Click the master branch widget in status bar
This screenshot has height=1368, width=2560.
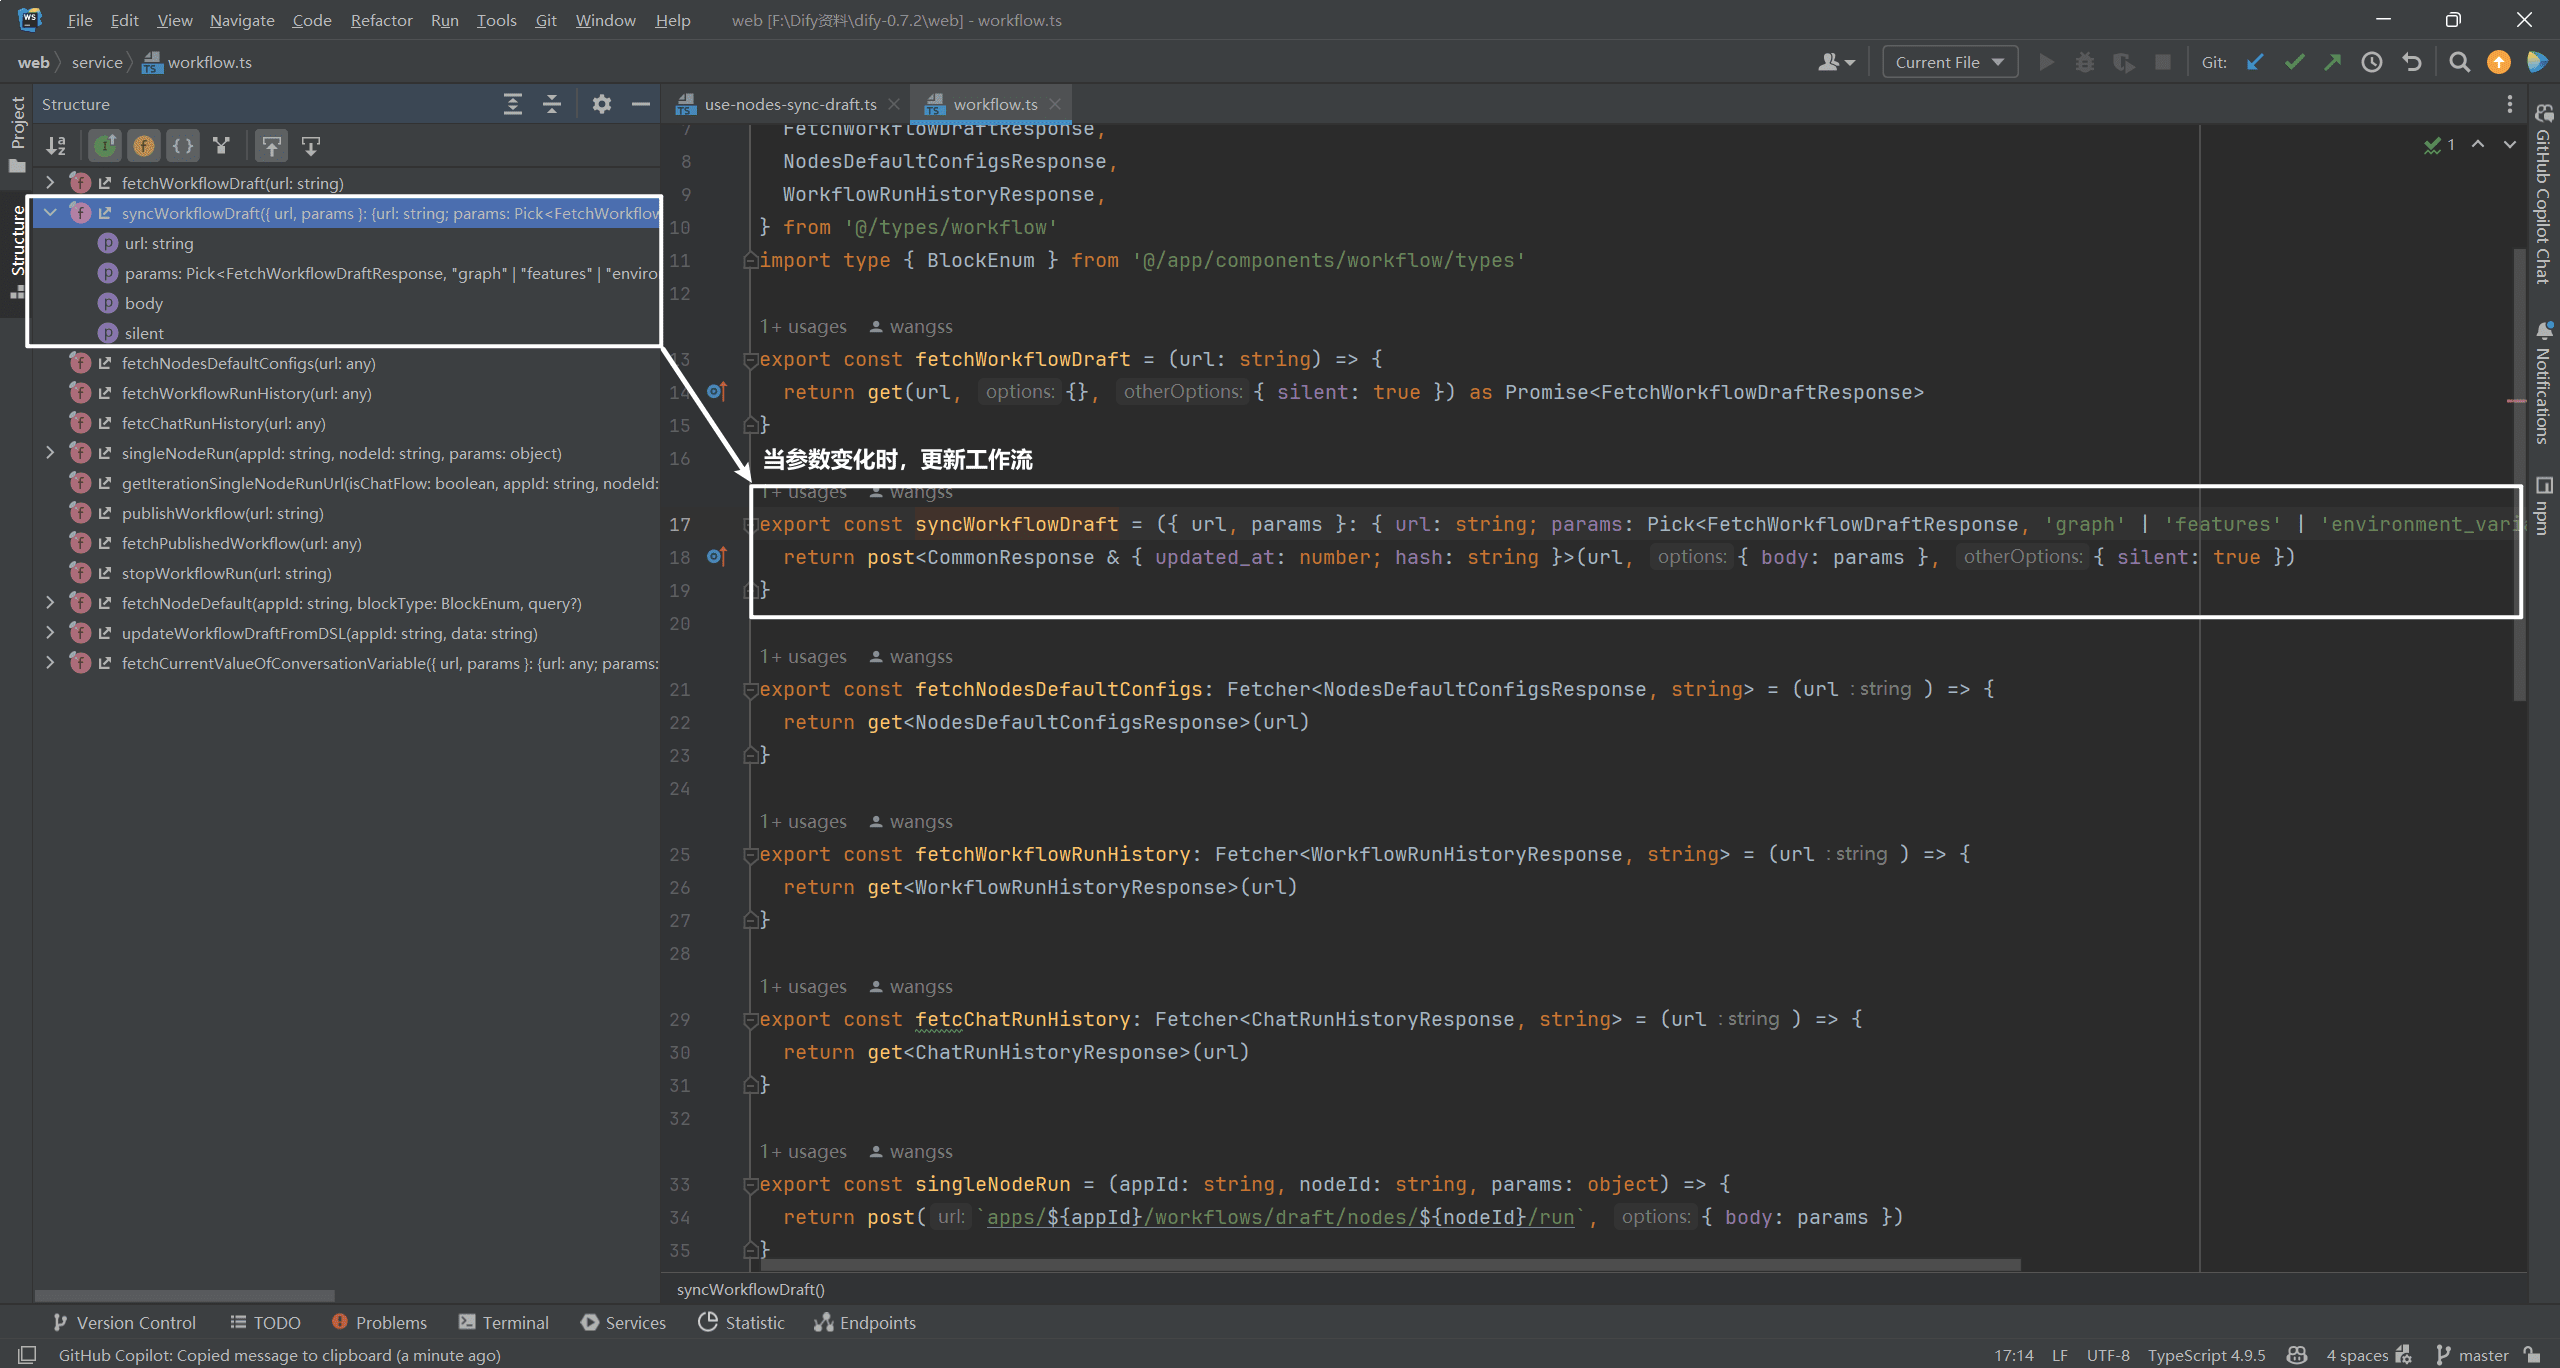[2474, 1355]
